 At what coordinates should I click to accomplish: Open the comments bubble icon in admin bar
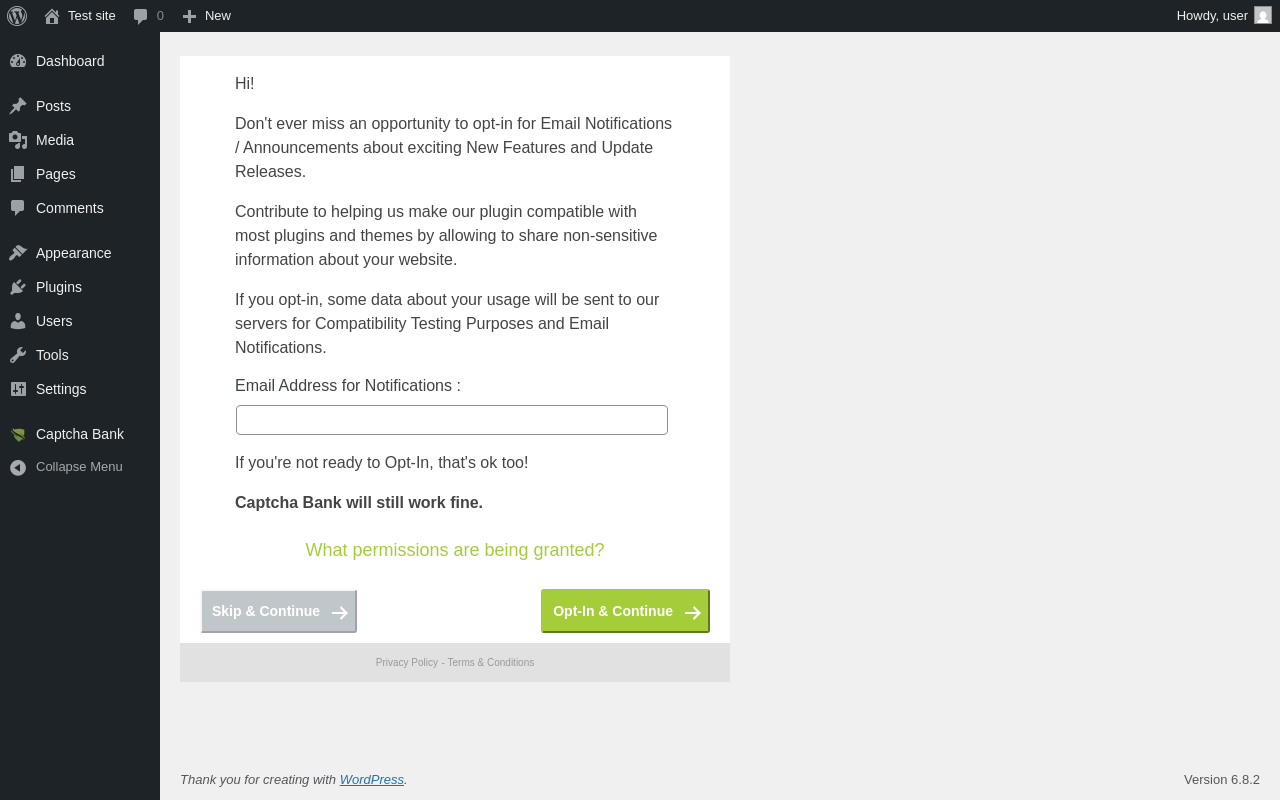(x=141, y=16)
